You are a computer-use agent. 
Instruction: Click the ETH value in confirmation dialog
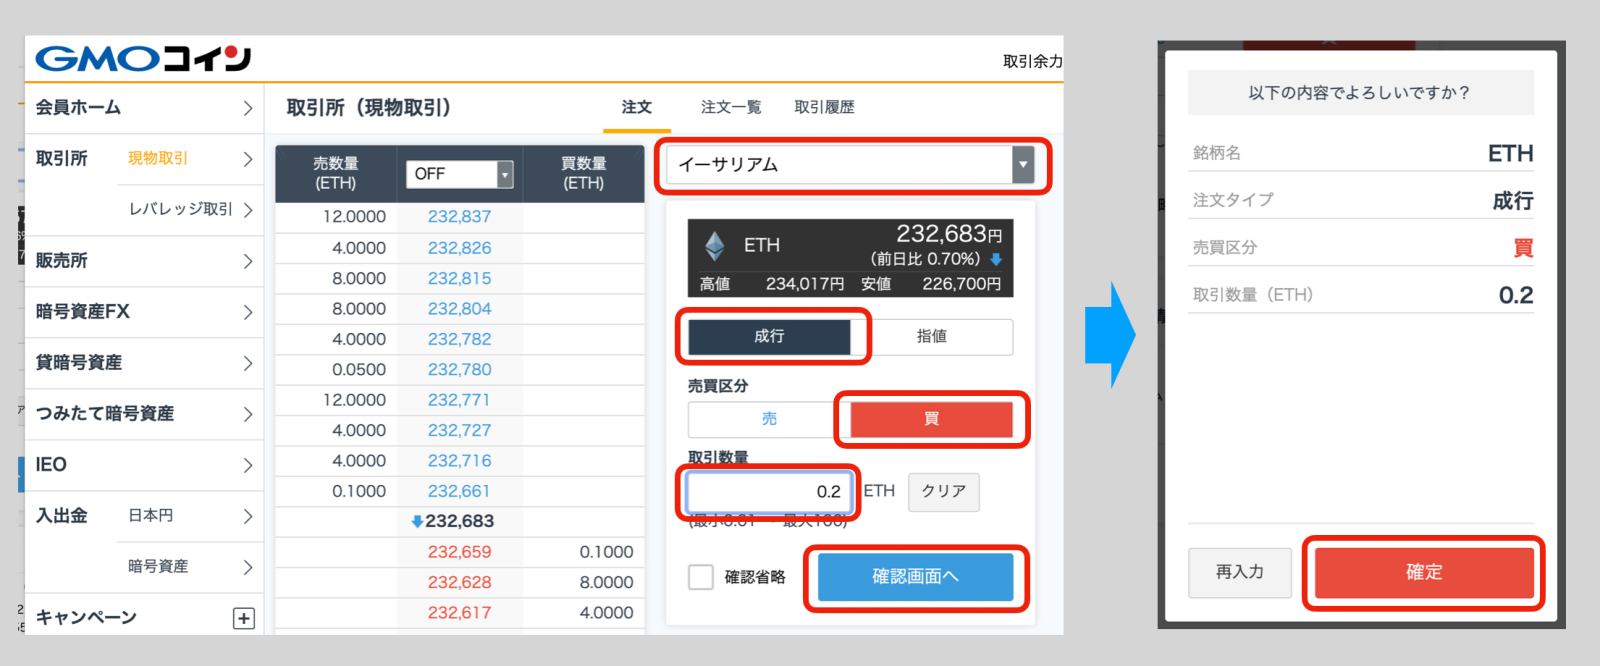coord(1510,154)
